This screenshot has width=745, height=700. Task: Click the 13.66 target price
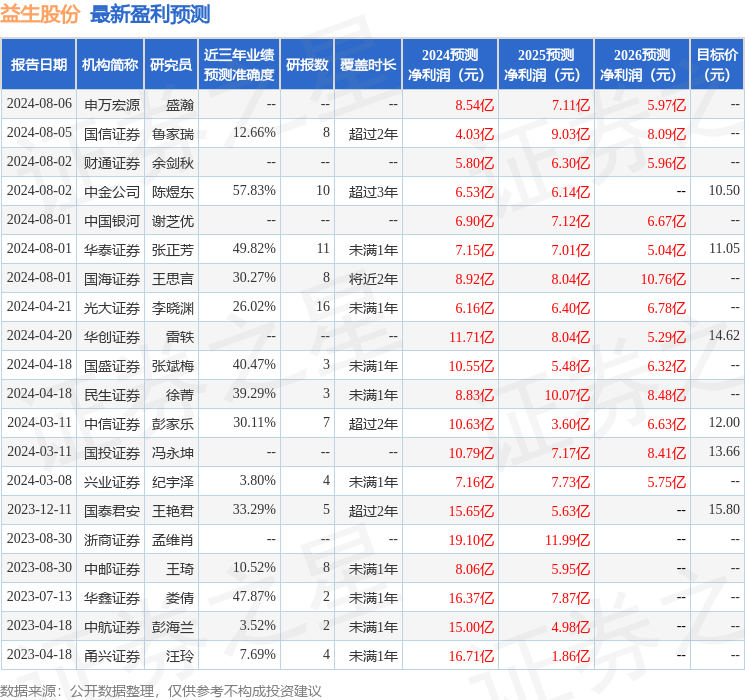[x=724, y=451]
